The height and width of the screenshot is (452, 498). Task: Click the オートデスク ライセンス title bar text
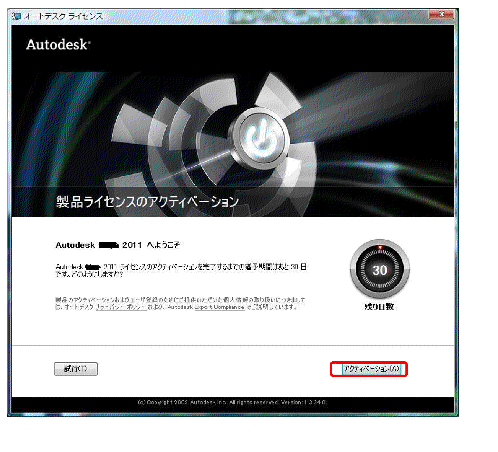[x=63, y=16]
